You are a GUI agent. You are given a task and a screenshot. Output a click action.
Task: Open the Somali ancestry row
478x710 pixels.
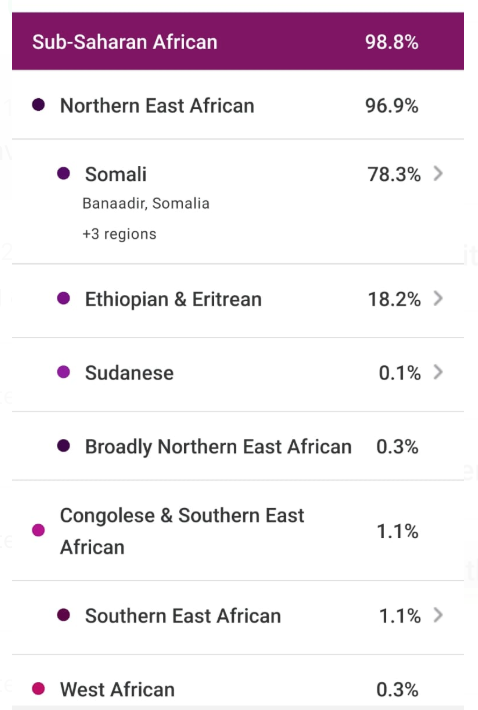click(x=238, y=201)
